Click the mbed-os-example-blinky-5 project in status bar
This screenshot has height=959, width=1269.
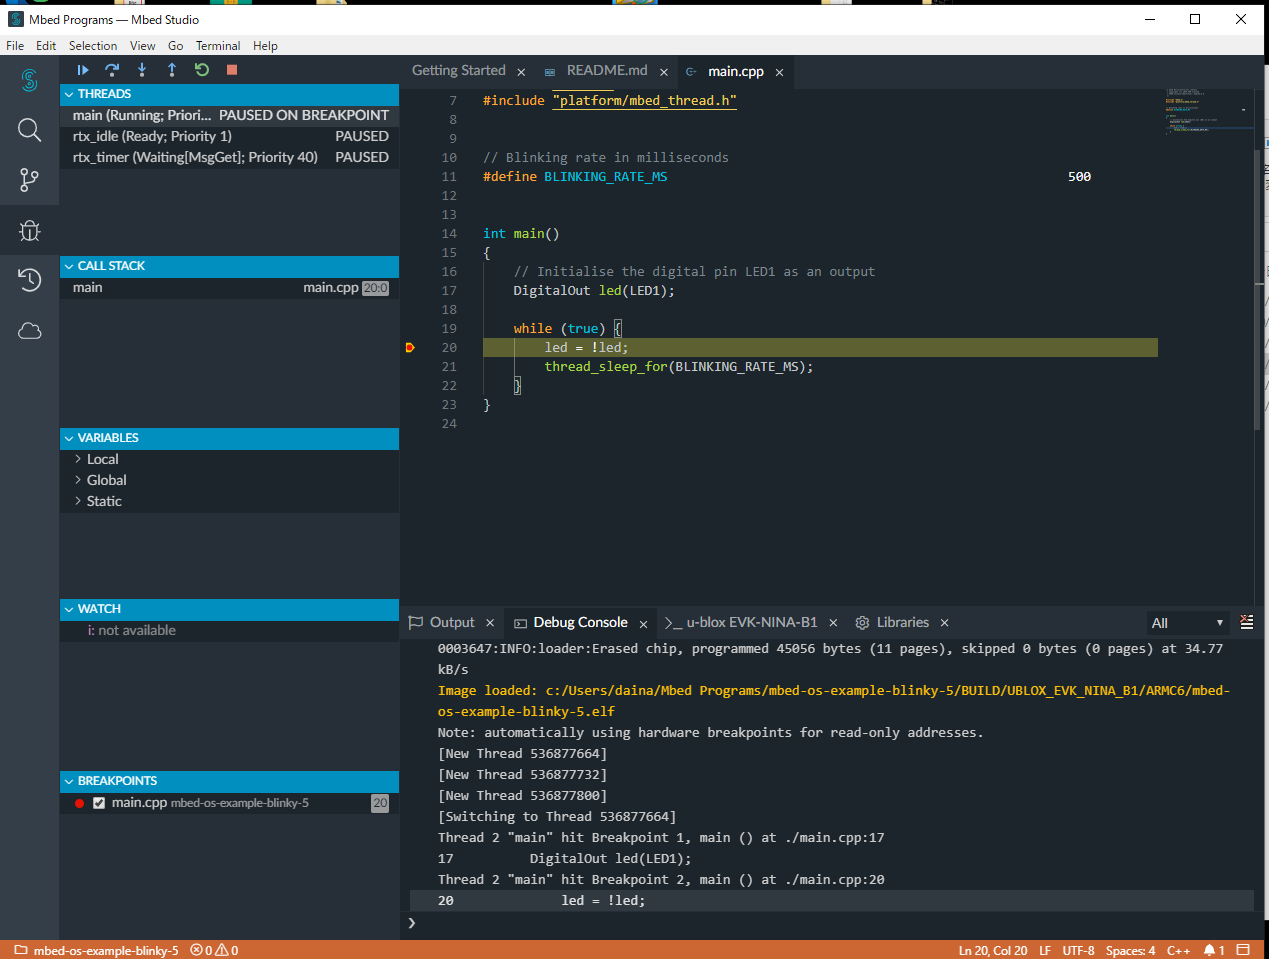tap(96, 950)
